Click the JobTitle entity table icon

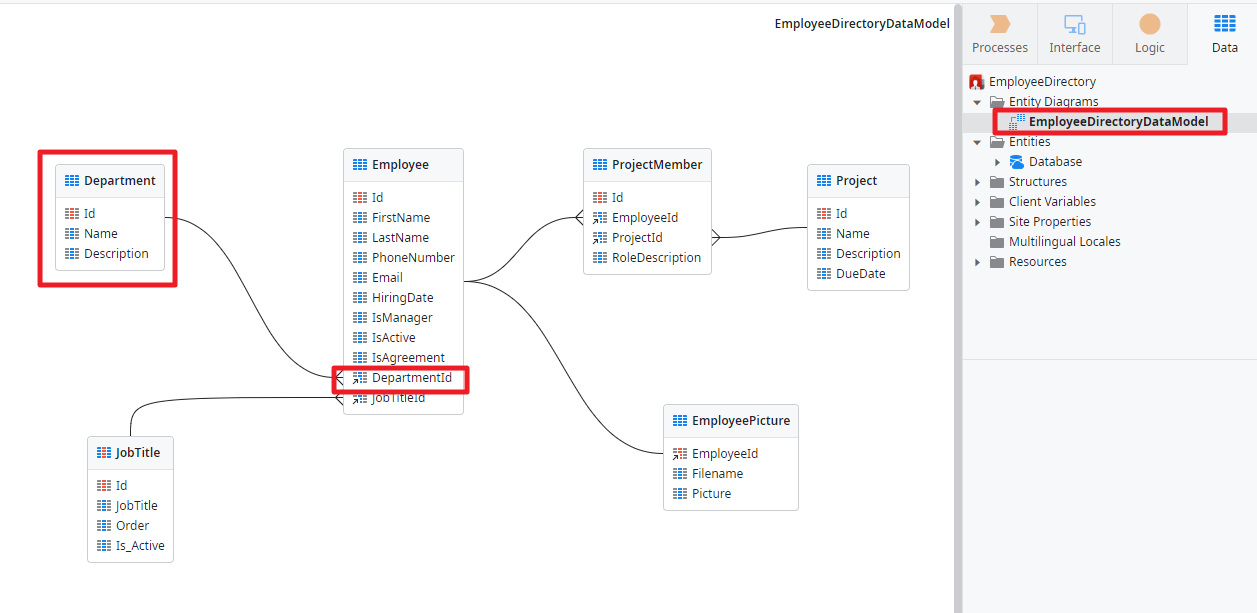(104, 453)
